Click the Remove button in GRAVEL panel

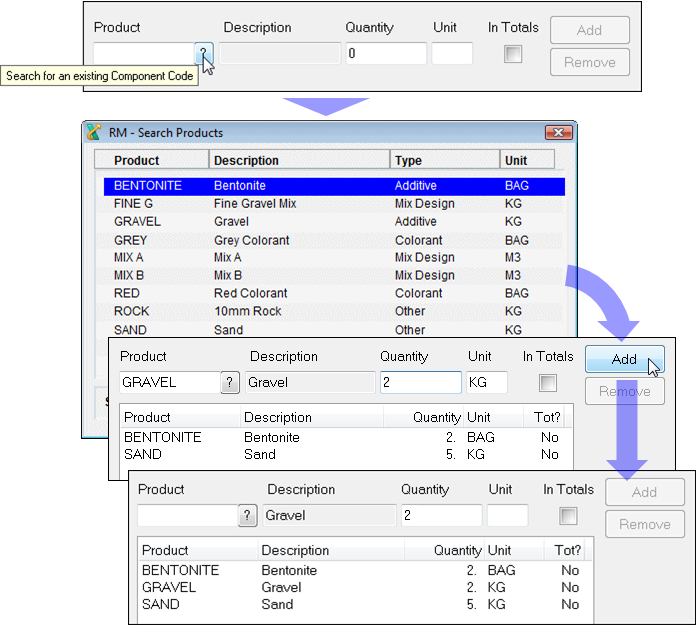click(625, 391)
